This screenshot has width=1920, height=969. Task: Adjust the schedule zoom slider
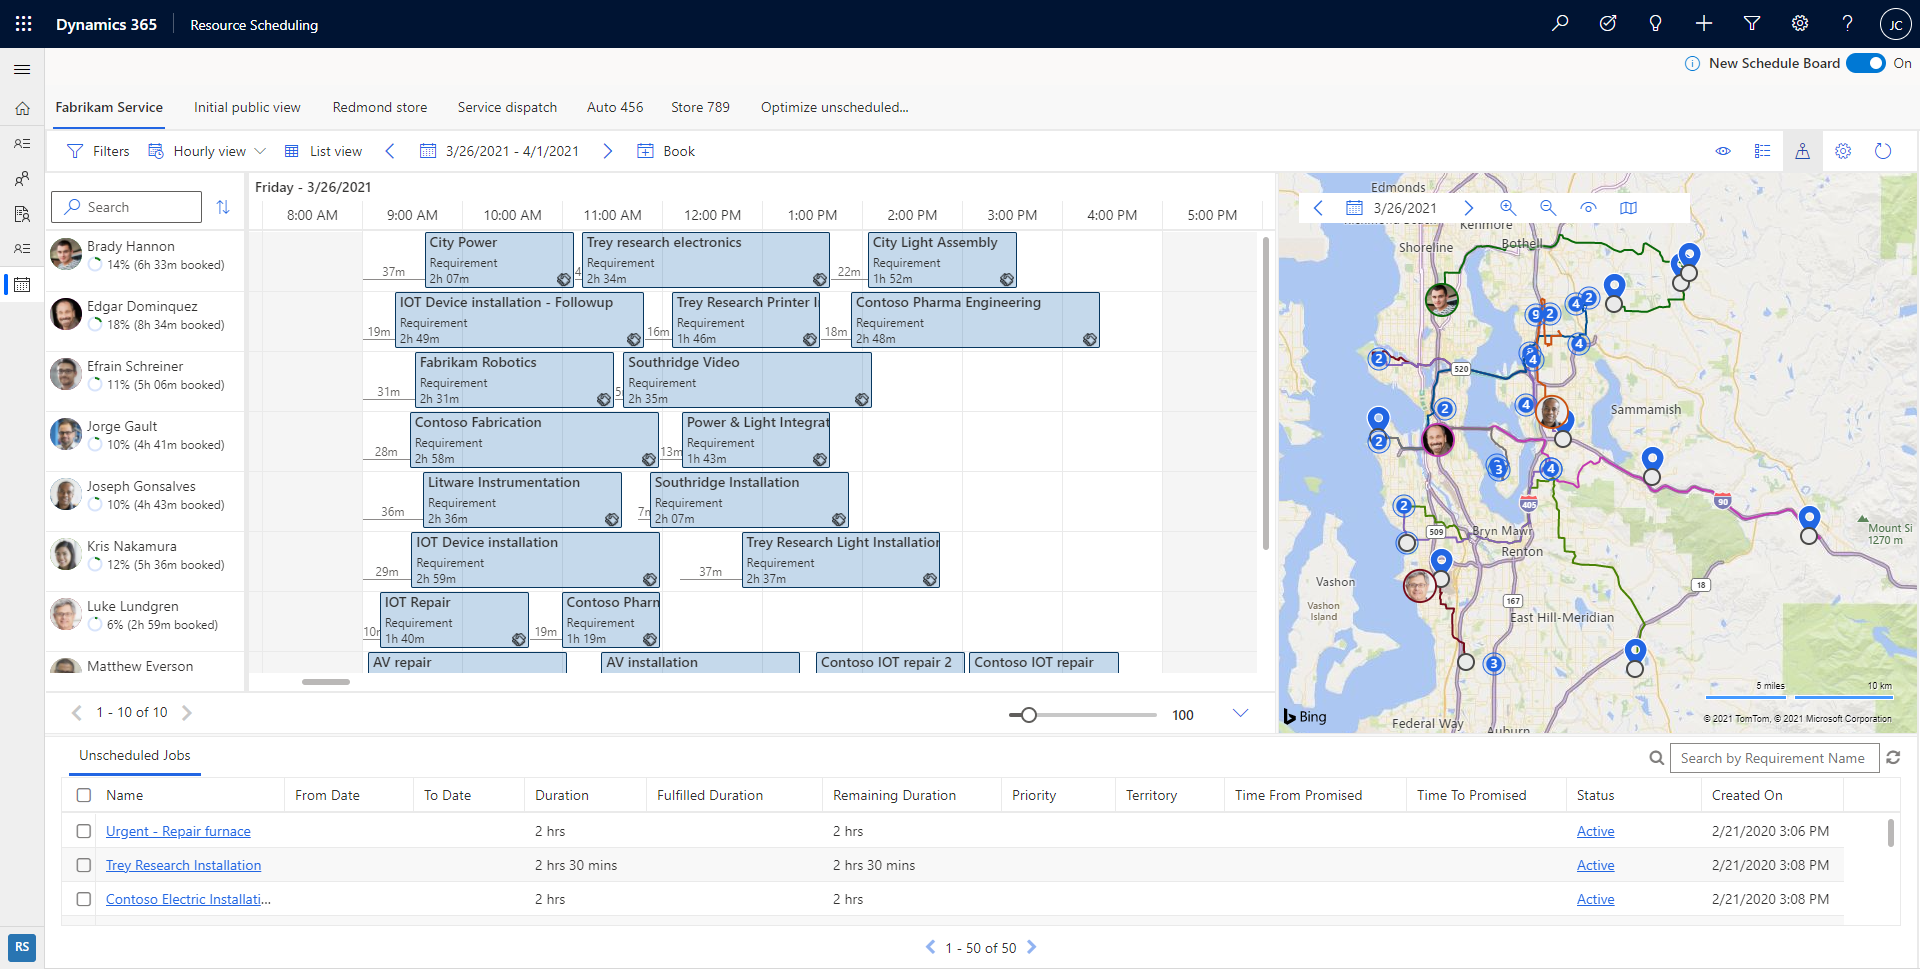point(1028,714)
